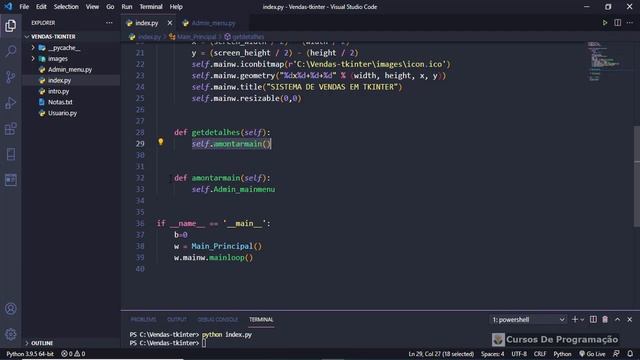Open index.py in the file tree

click(x=60, y=80)
